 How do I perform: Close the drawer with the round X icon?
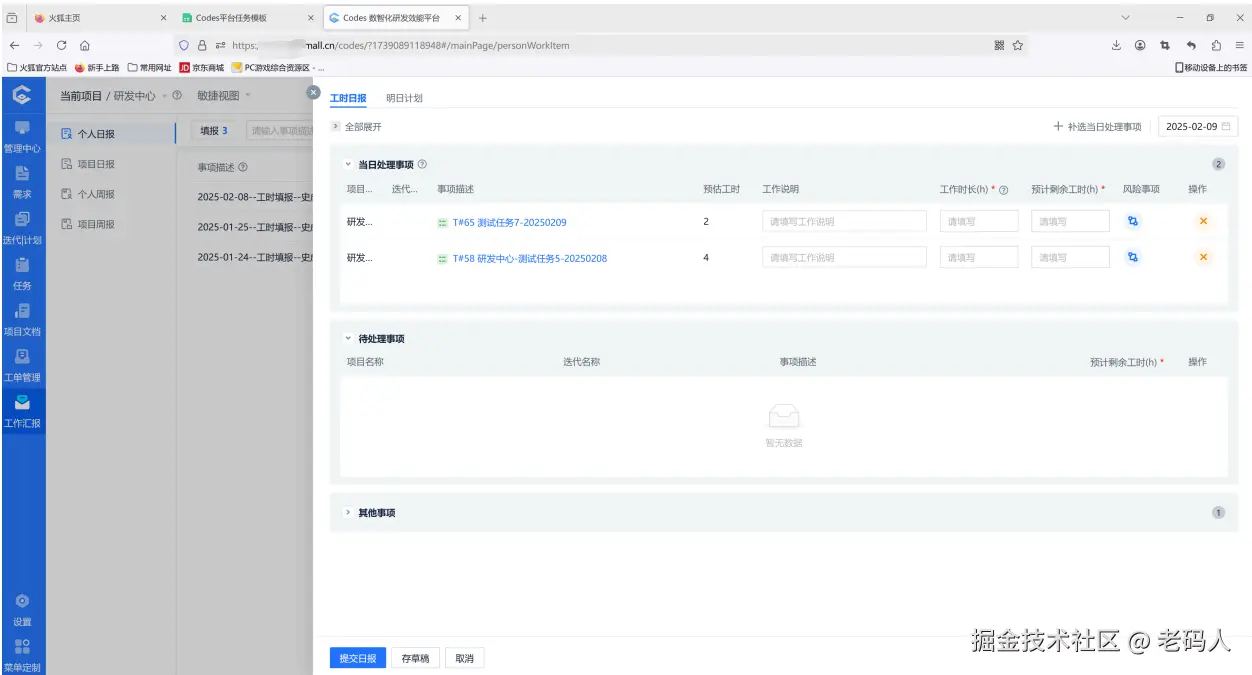tap(313, 92)
